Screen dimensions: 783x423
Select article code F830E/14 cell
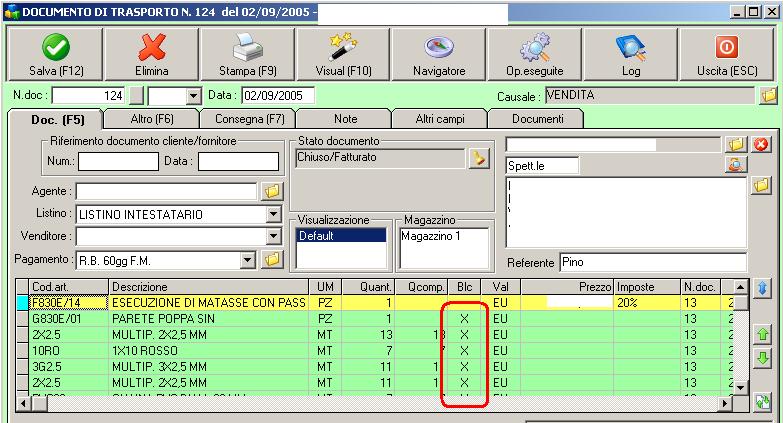pos(68,303)
